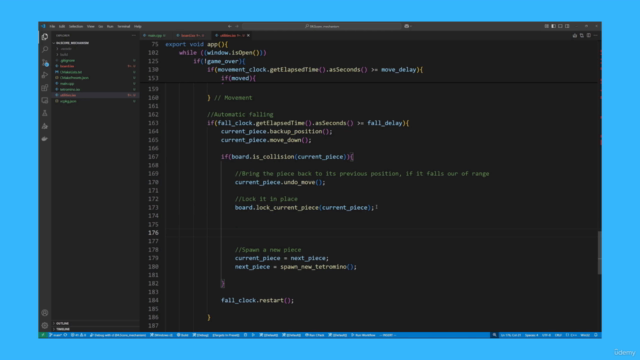640x360 pixels.
Task: Click the CMake launch play icon in status bar
Action: 253,335
